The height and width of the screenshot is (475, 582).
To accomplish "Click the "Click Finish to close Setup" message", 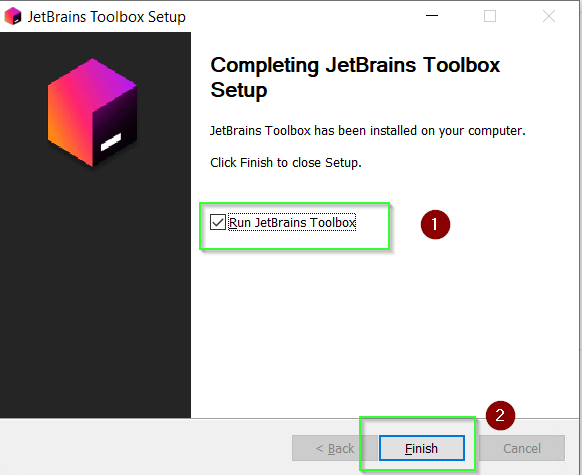I will [x=286, y=163].
